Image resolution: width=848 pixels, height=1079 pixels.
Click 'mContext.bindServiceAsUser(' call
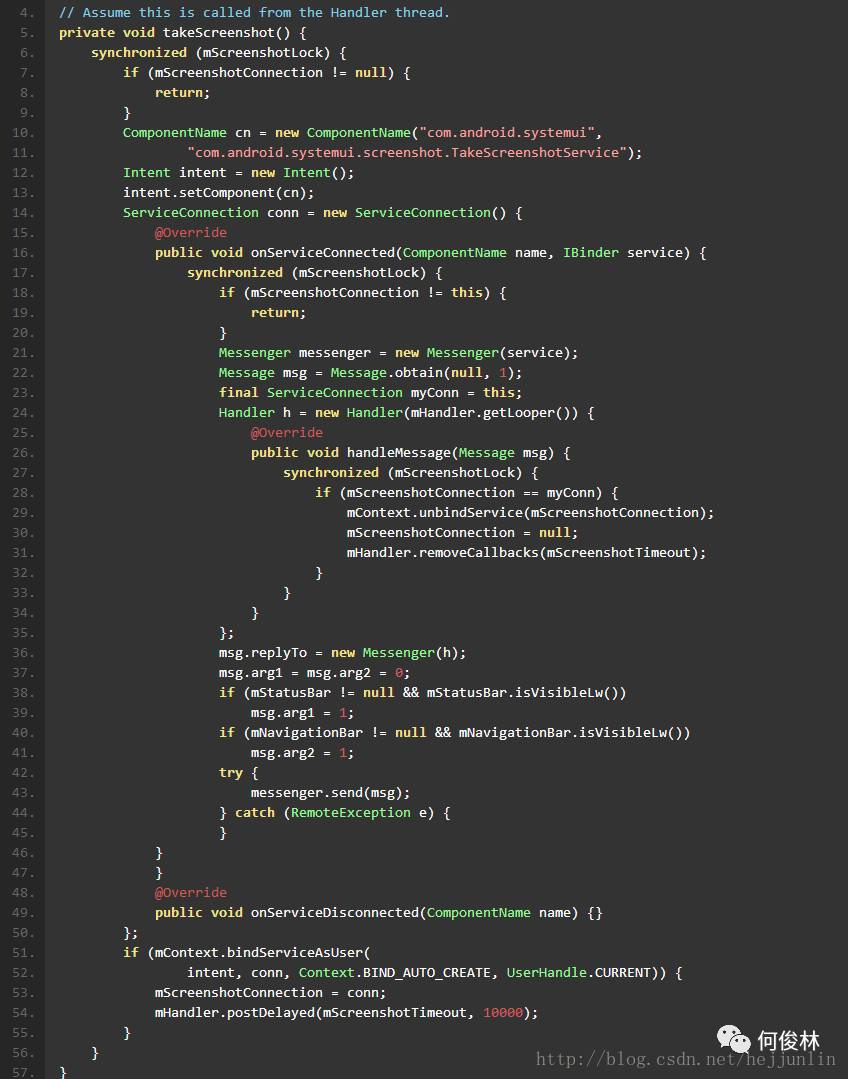pos(262,952)
